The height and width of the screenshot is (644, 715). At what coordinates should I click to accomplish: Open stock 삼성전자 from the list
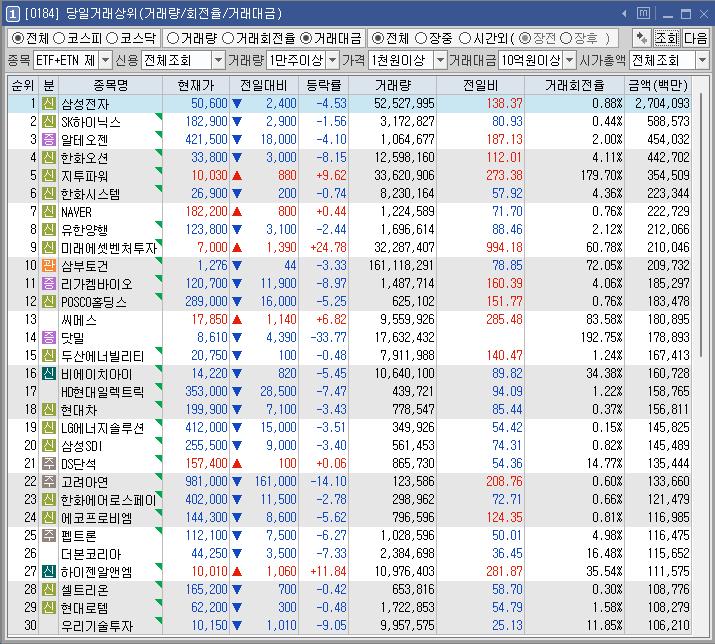[x=85, y=104]
